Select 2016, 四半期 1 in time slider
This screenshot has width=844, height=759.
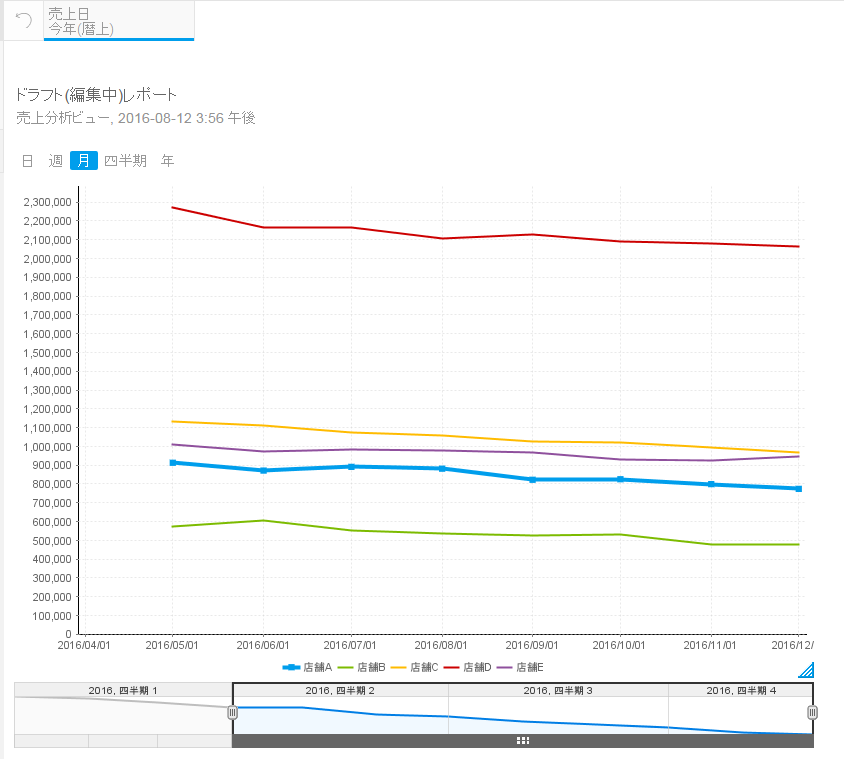(x=123, y=691)
